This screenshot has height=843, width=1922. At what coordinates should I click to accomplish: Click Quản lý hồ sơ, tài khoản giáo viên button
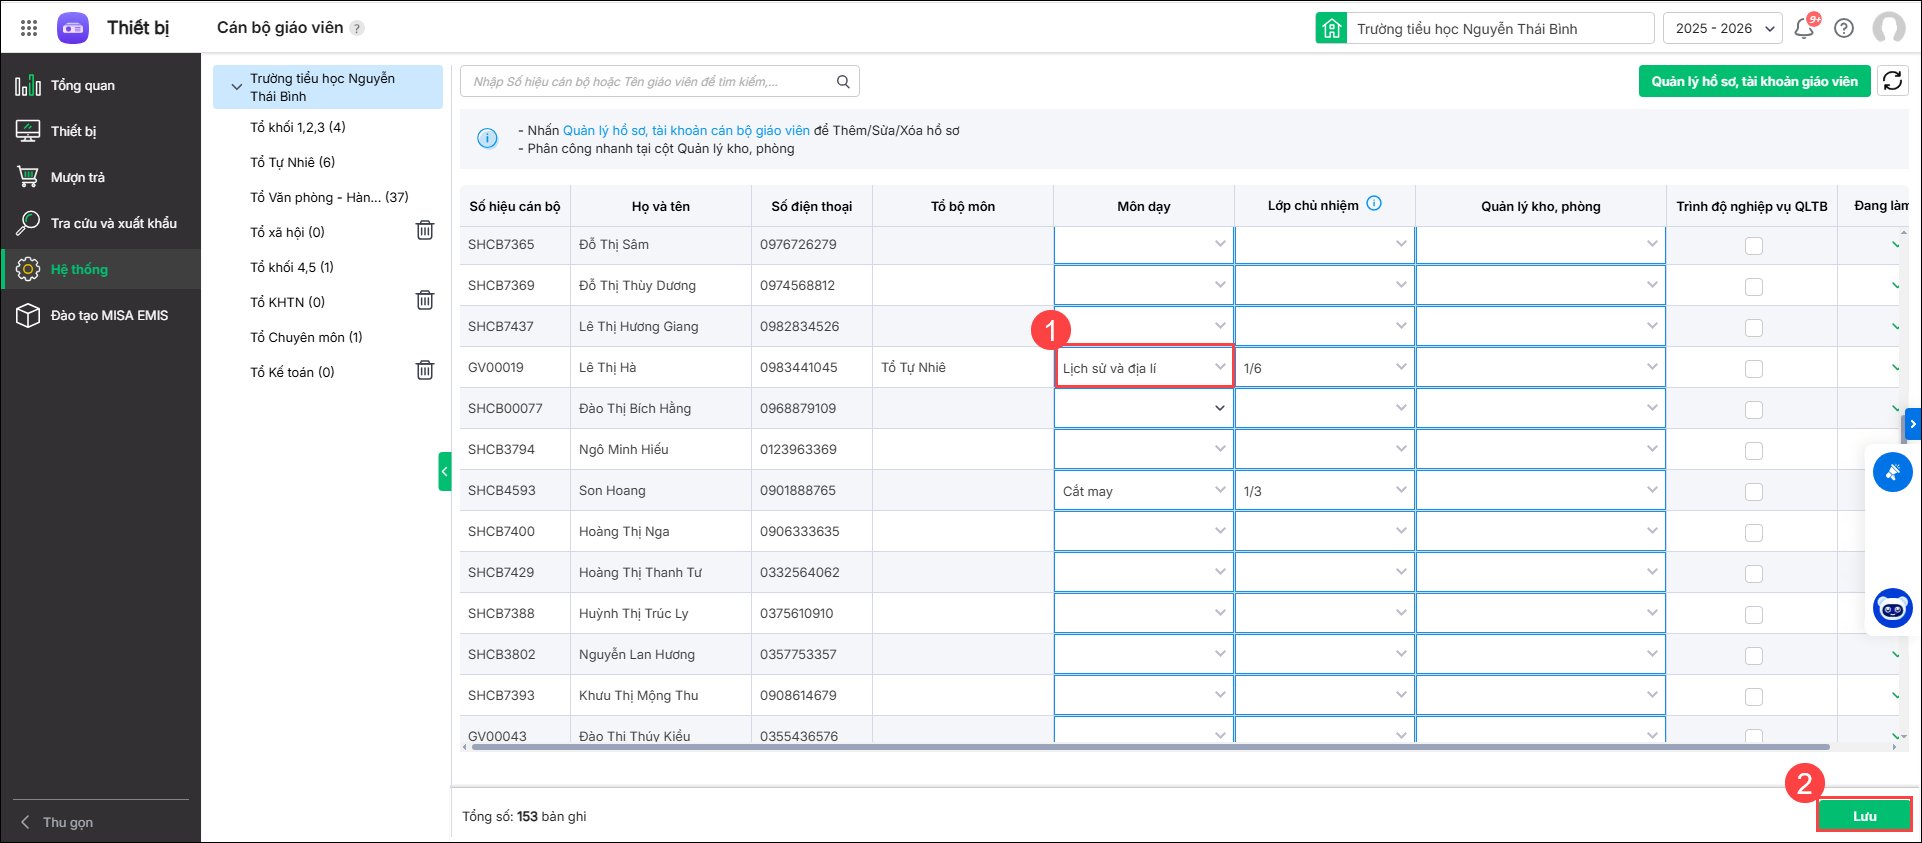pos(1754,81)
